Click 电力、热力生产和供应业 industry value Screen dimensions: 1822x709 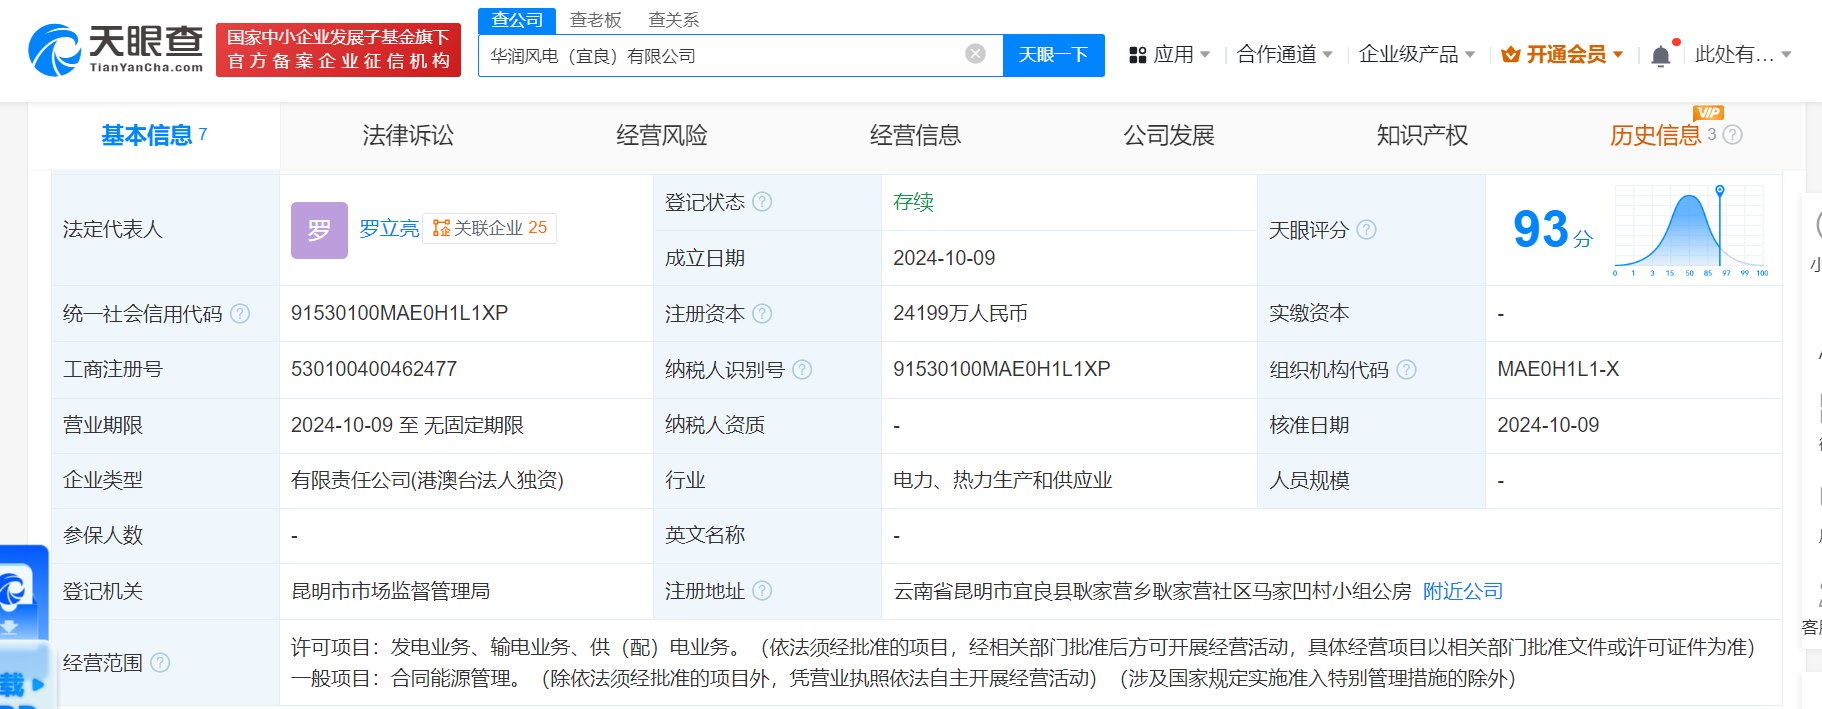tap(1002, 481)
